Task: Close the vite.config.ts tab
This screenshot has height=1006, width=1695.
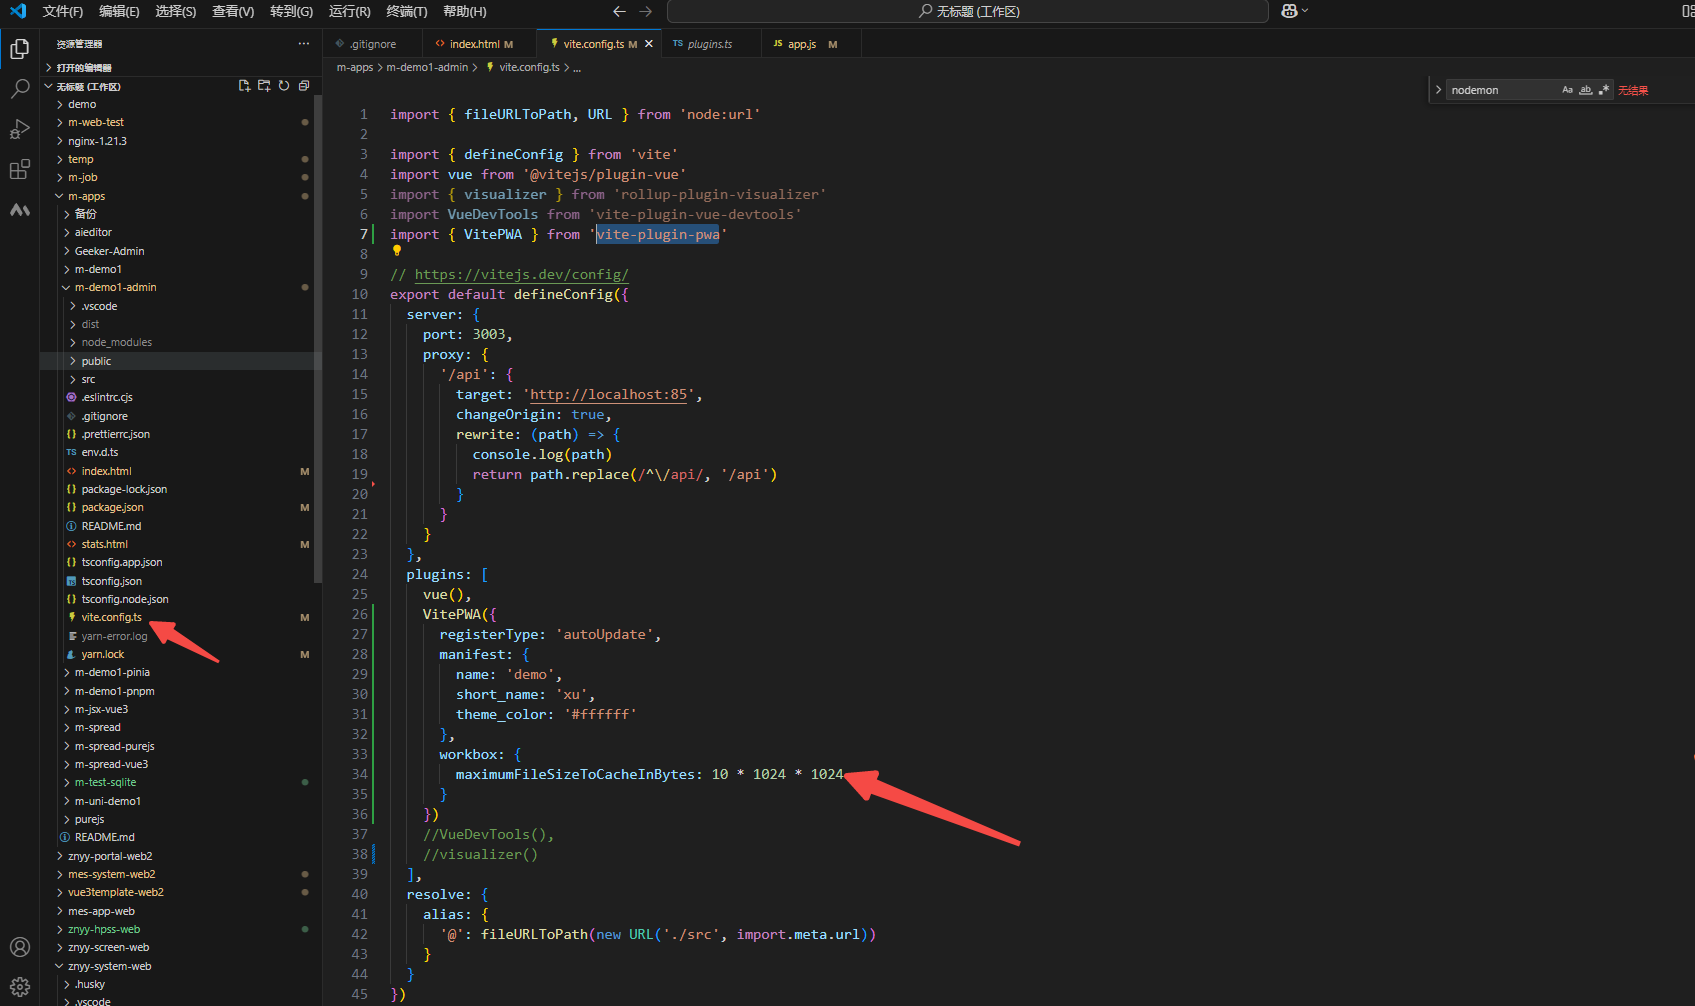Action: point(649,43)
